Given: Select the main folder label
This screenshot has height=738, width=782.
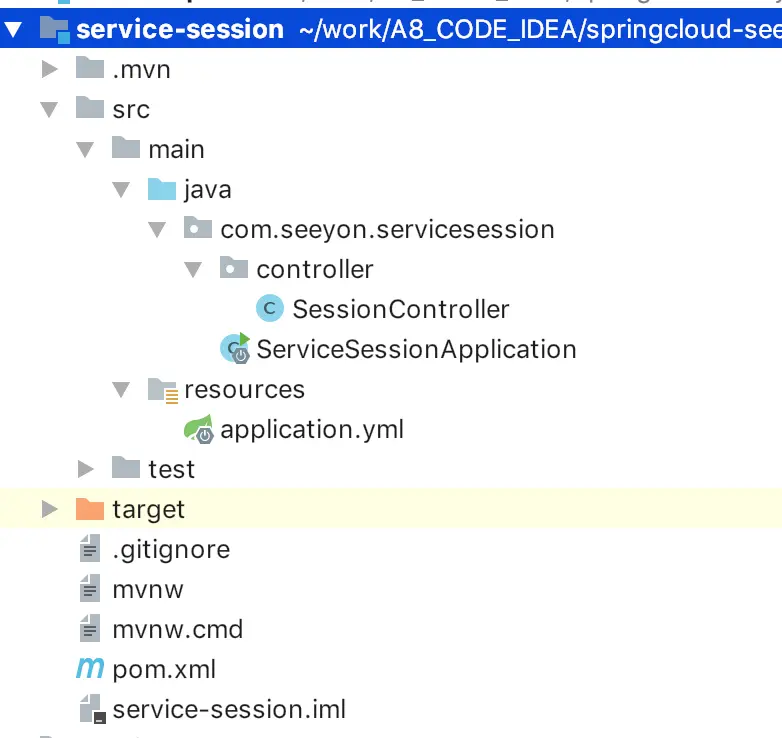Looking at the screenshot, I should pyautogui.click(x=176, y=149).
